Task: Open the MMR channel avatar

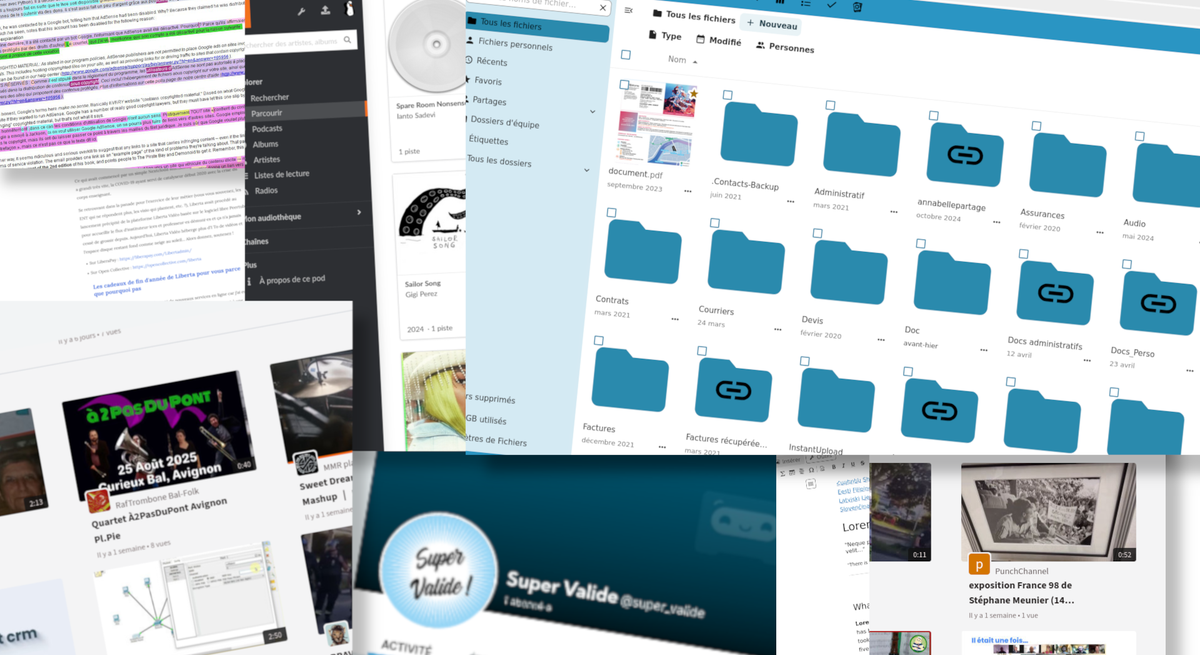Action: (x=306, y=464)
